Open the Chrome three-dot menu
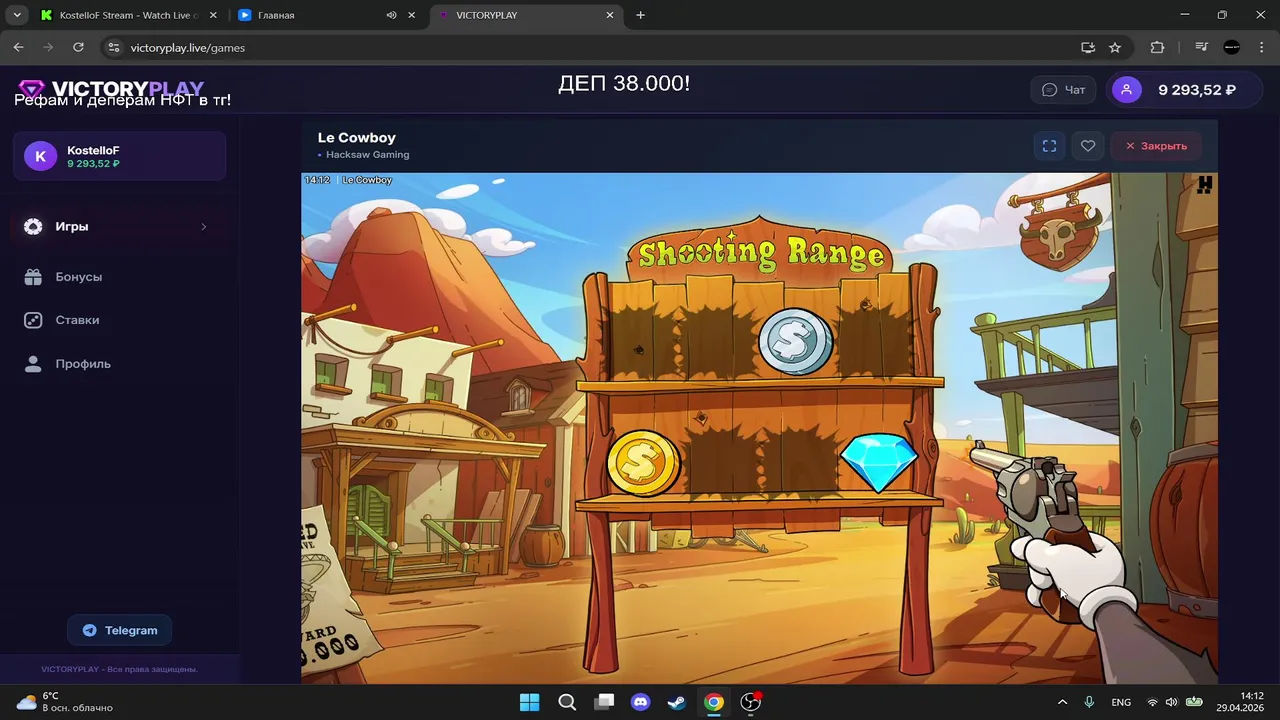The width and height of the screenshot is (1280, 720). coord(1261,47)
